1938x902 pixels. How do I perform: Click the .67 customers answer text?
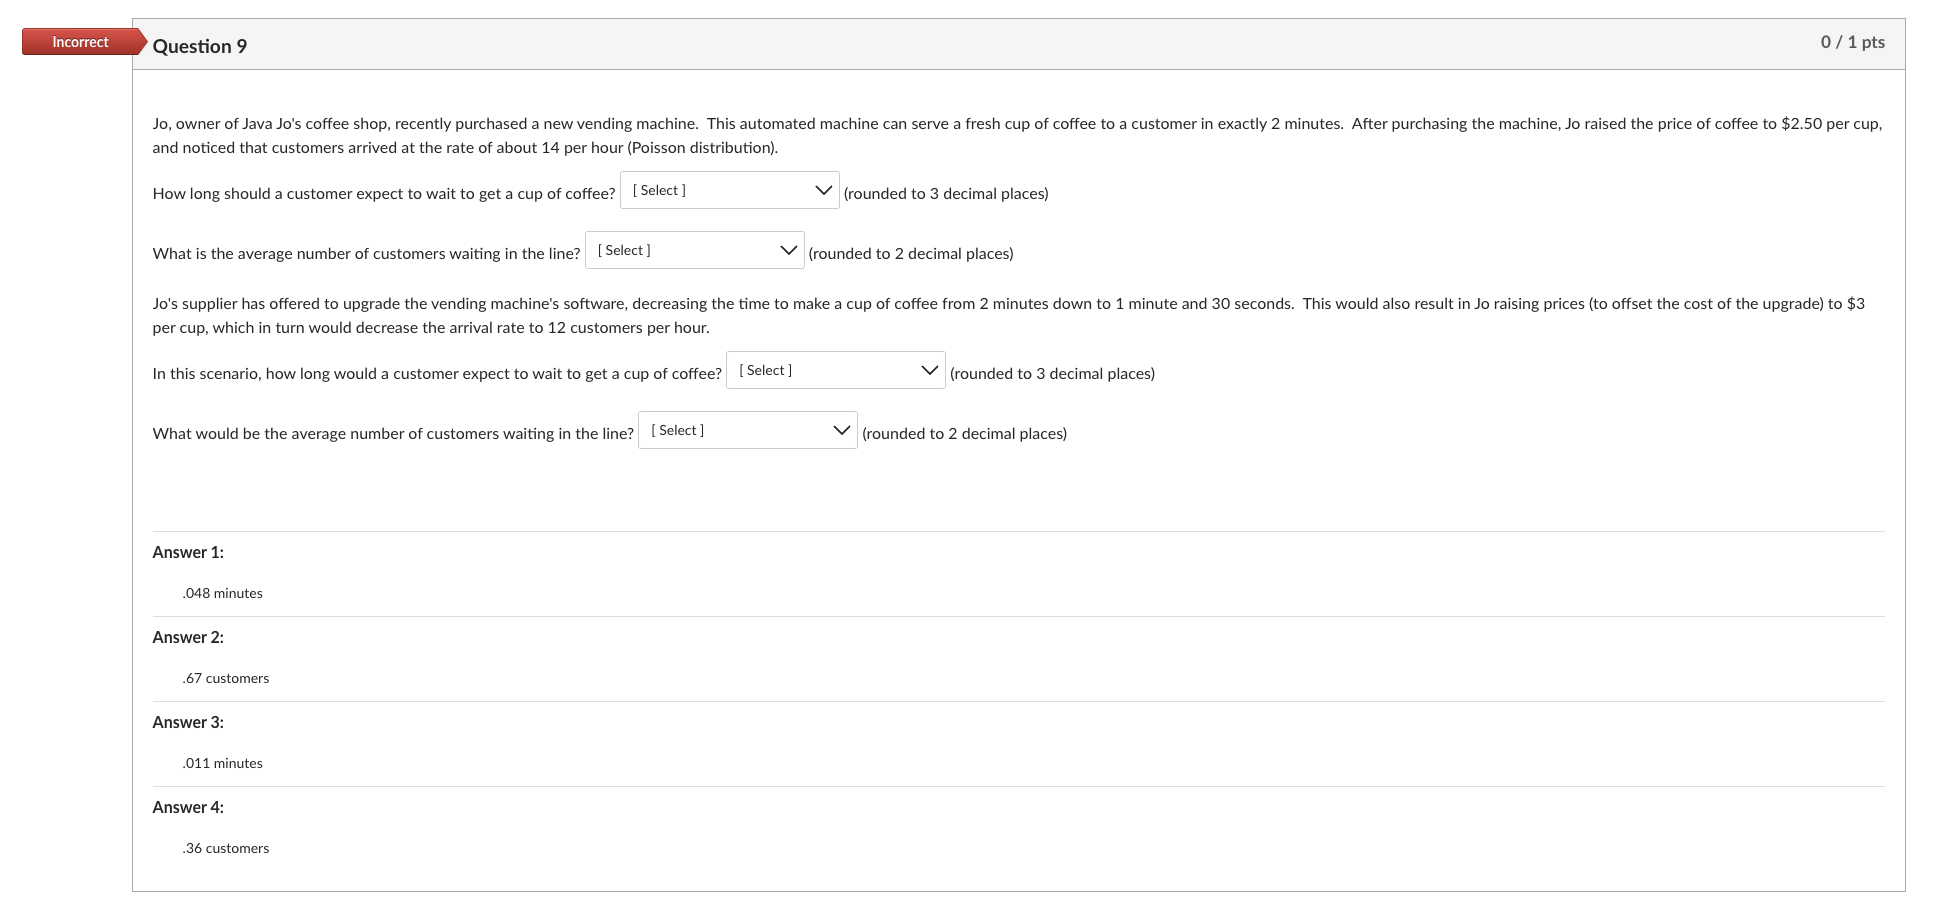coord(226,677)
